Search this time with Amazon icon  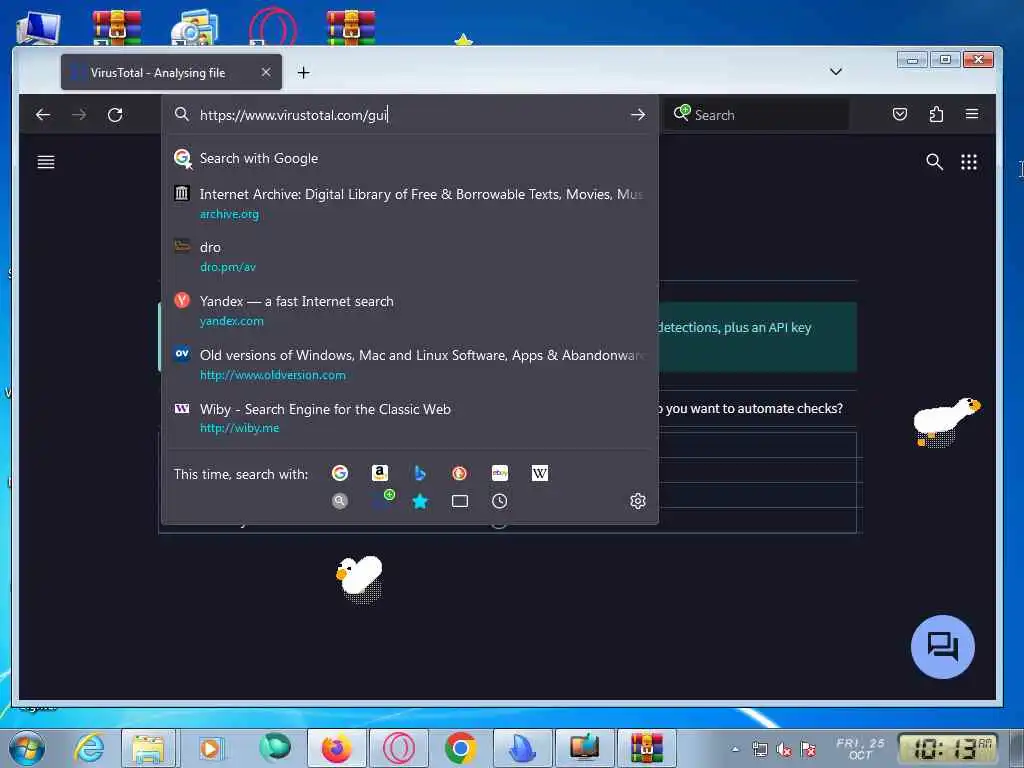coord(379,473)
